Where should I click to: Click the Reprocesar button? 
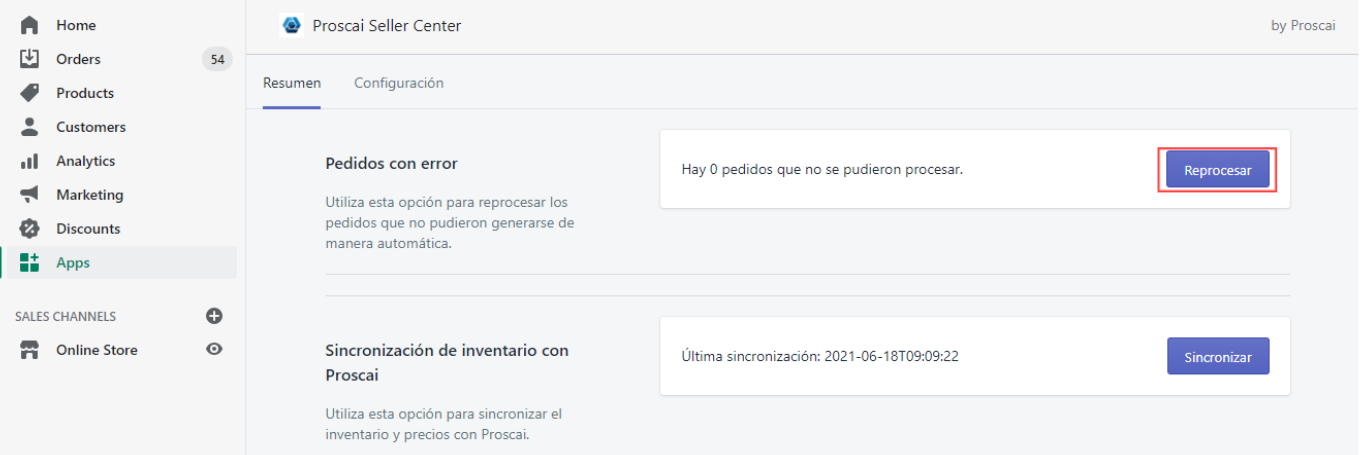(x=1218, y=170)
